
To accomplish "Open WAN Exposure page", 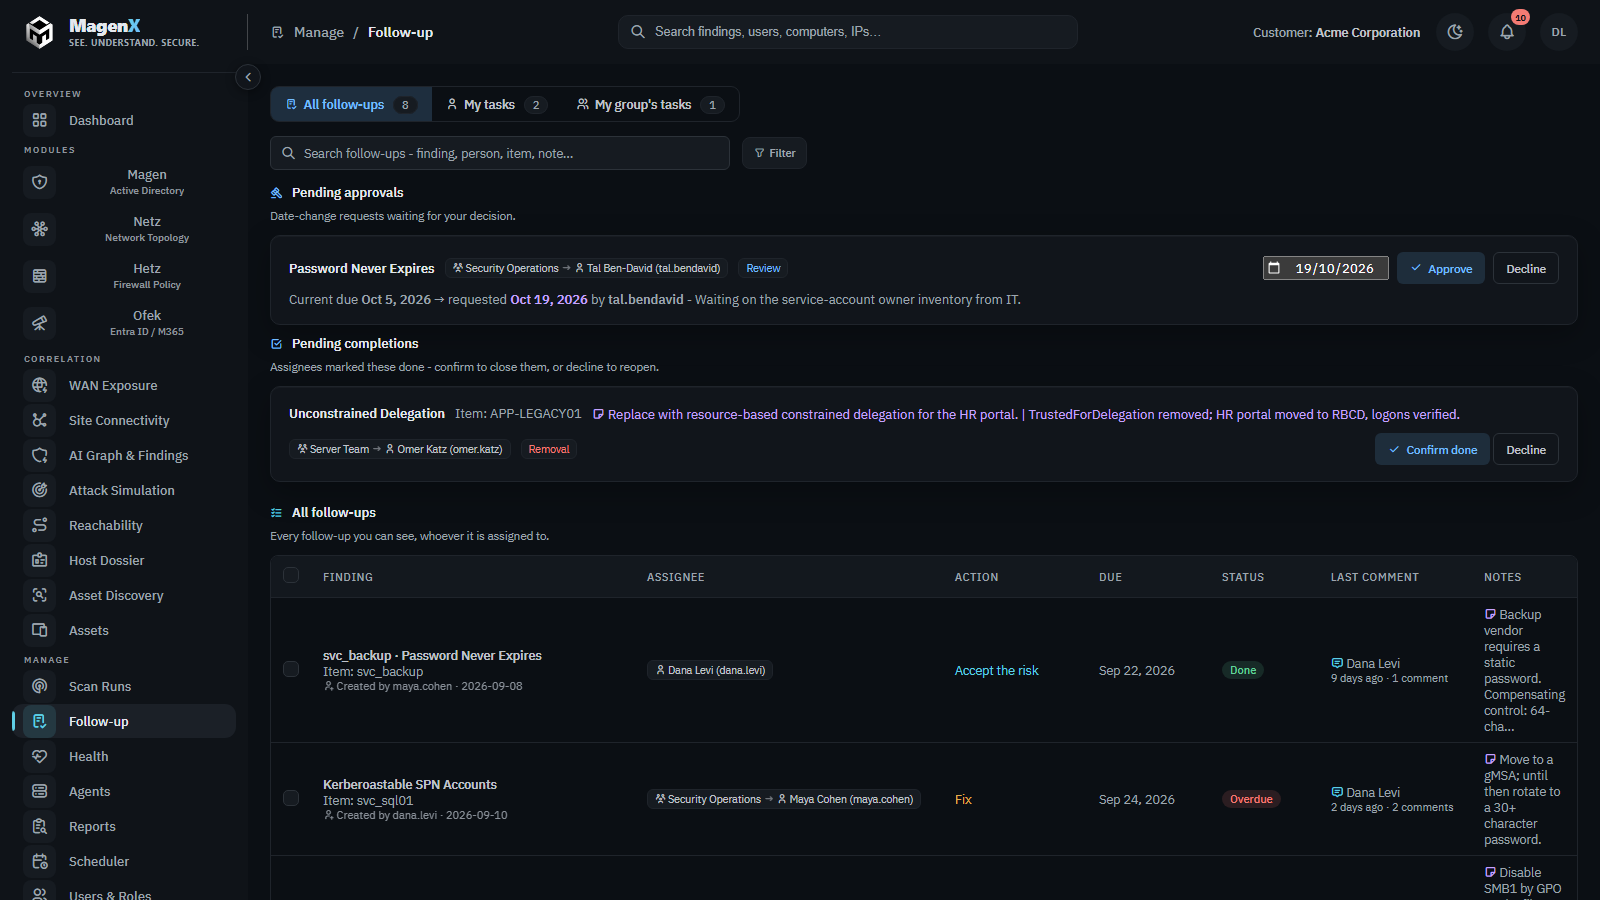I will pyautogui.click(x=124, y=385).
